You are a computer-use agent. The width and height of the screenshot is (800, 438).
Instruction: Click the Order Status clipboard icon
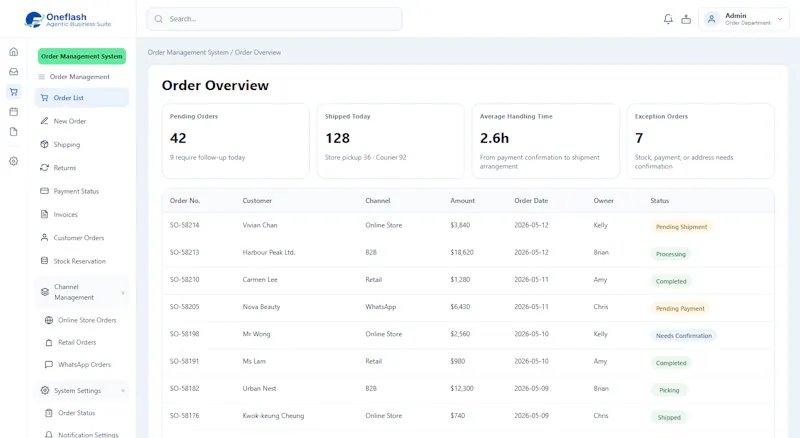(x=49, y=413)
